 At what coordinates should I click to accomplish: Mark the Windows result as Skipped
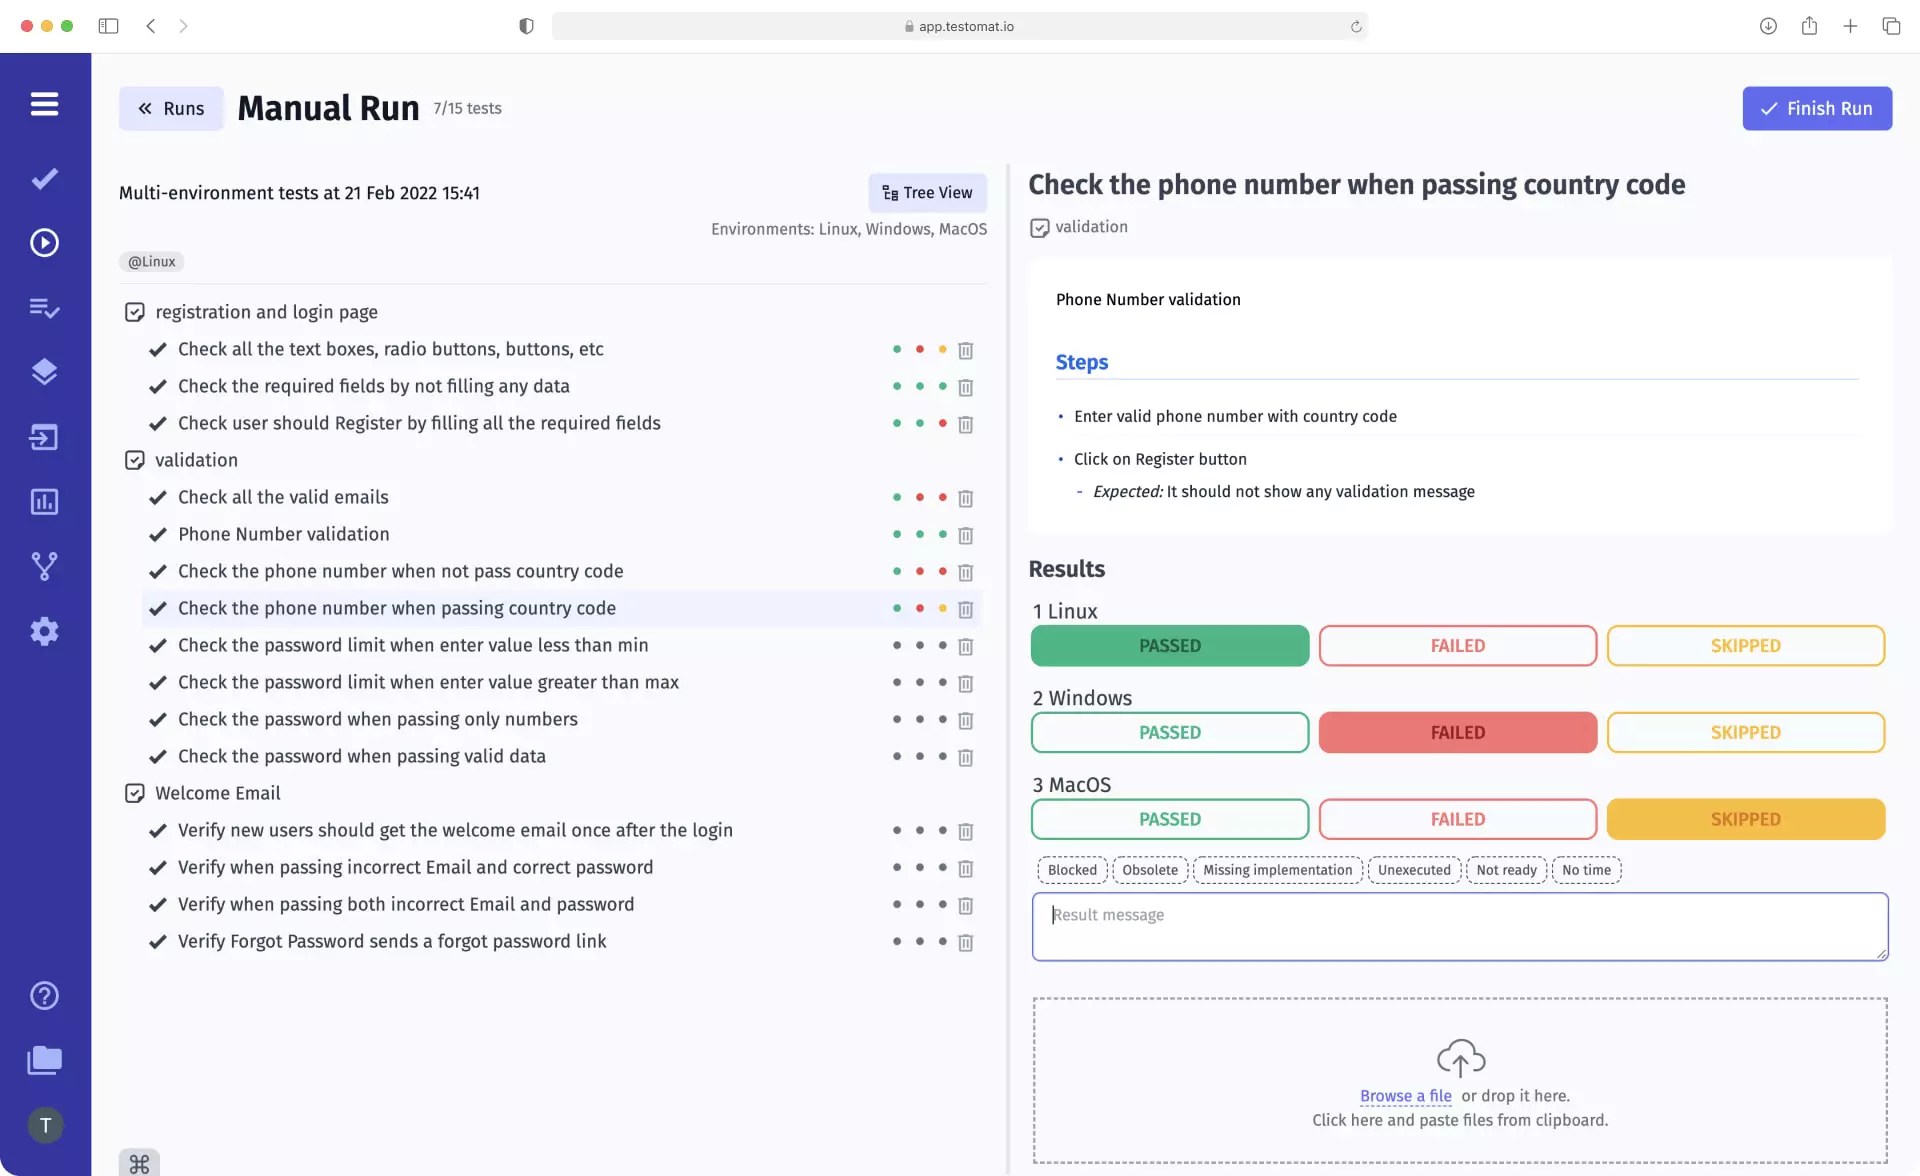1744,732
